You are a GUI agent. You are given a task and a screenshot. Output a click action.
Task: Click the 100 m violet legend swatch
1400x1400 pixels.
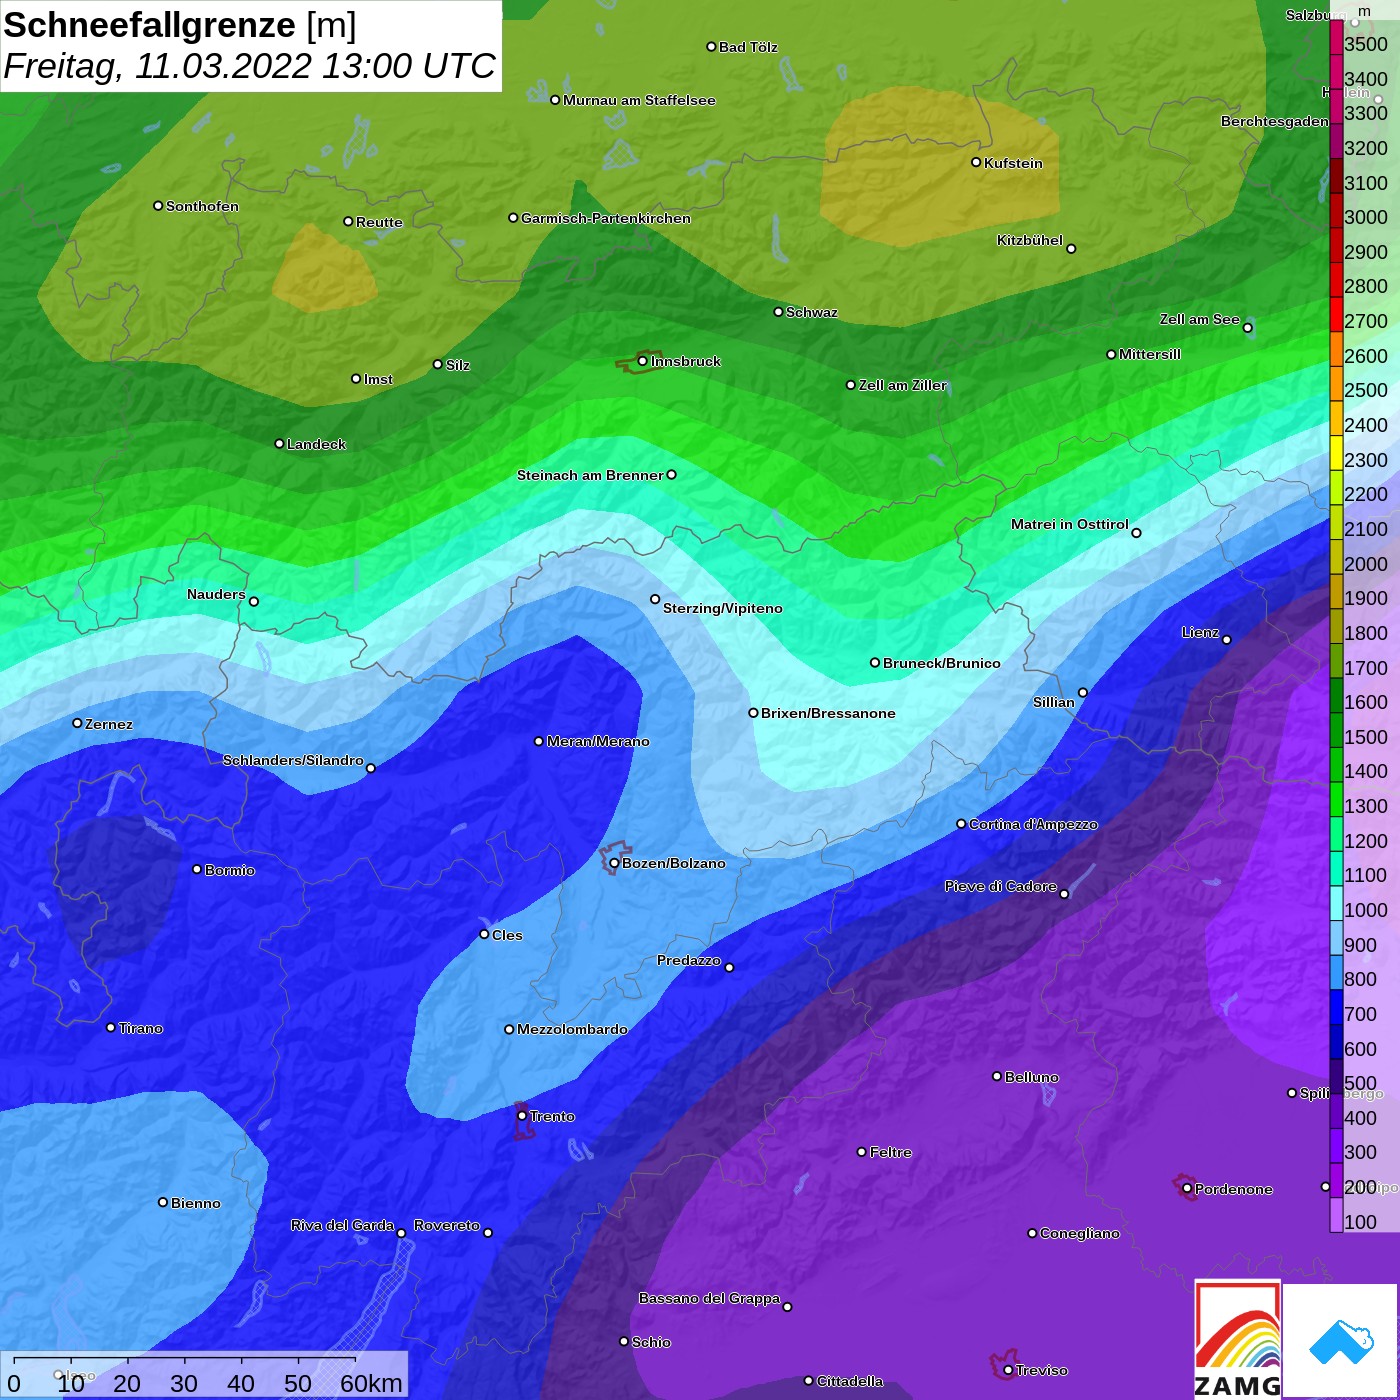pos(1336,1215)
